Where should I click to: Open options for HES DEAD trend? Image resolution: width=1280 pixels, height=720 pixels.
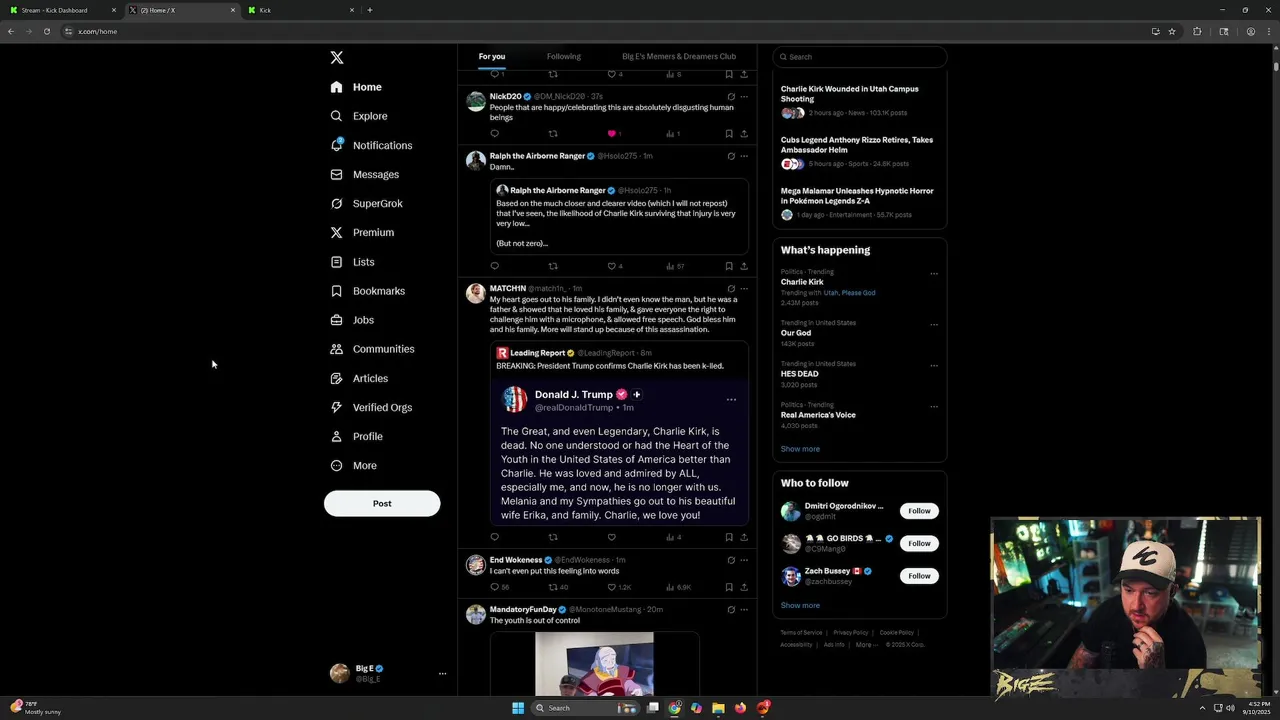click(934, 365)
